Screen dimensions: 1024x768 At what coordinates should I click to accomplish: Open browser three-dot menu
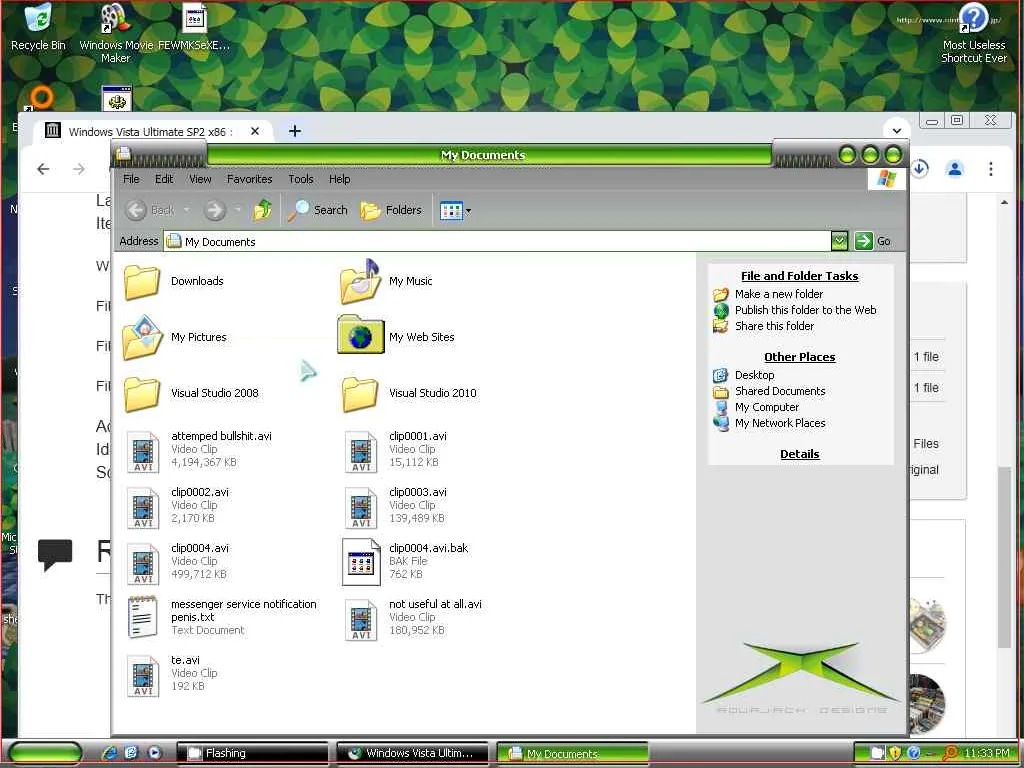pyautogui.click(x=991, y=169)
